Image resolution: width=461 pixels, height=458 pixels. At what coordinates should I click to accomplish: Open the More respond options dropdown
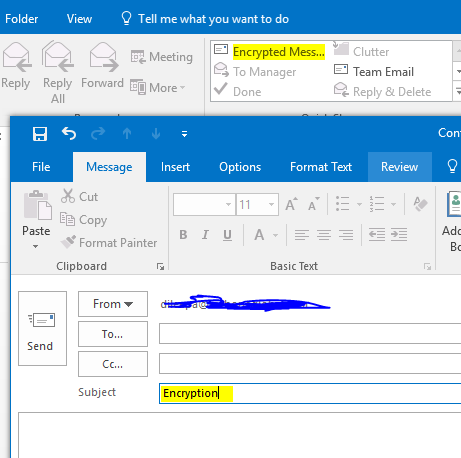(x=158, y=88)
